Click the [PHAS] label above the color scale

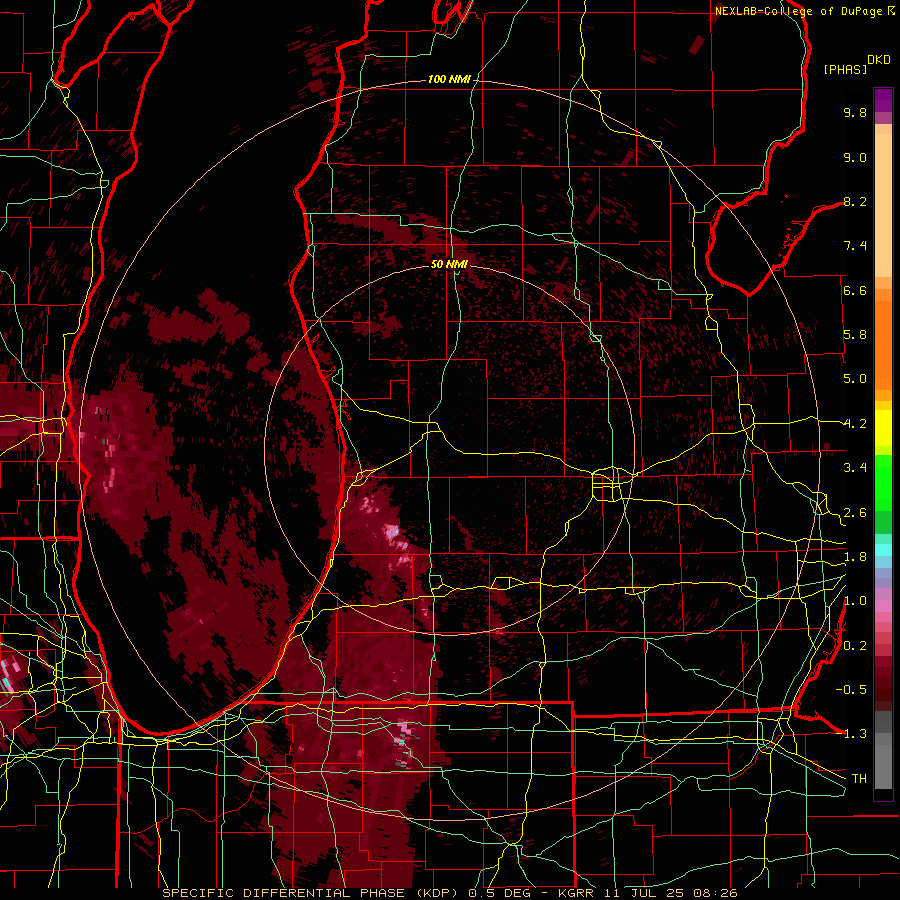click(845, 69)
